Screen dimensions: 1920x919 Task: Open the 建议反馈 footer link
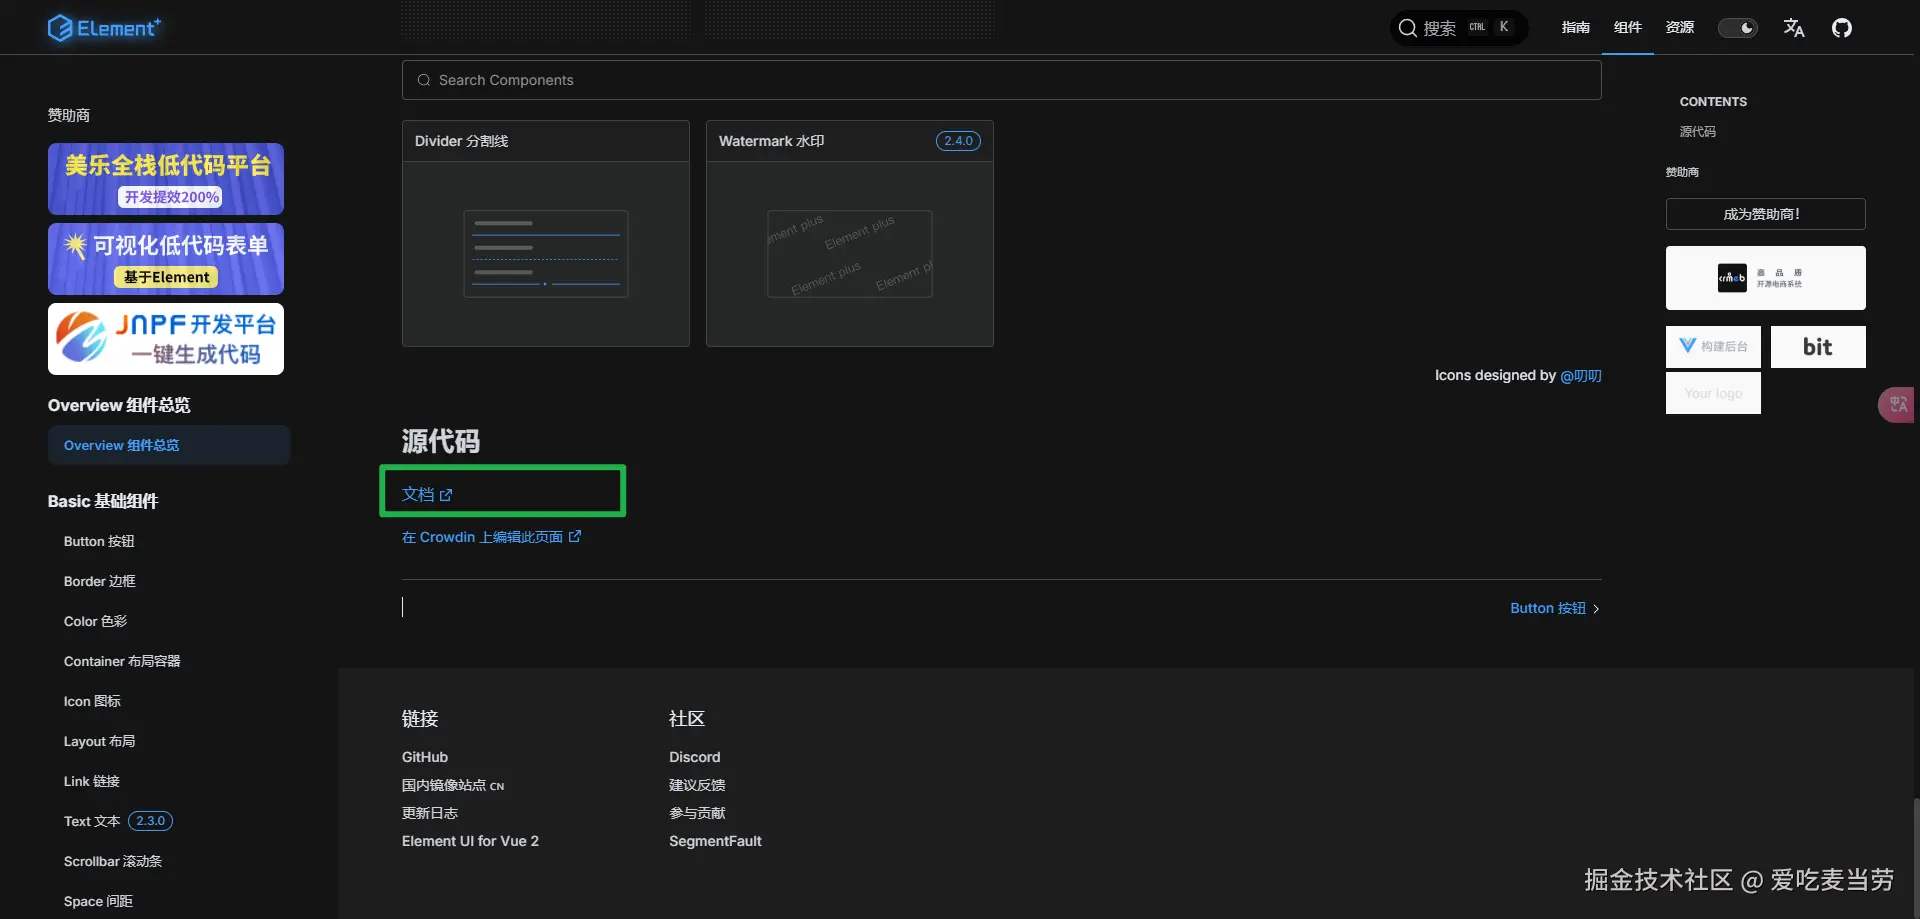(697, 785)
